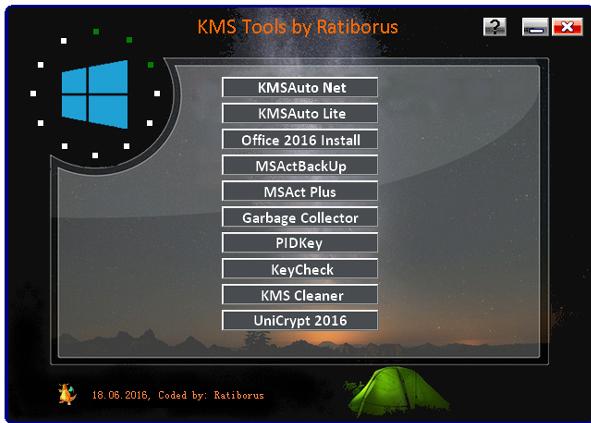Click the orange dragon mascot icon
Viewport: 591px width, 423px height.
pyautogui.click(x=67, y=394)
